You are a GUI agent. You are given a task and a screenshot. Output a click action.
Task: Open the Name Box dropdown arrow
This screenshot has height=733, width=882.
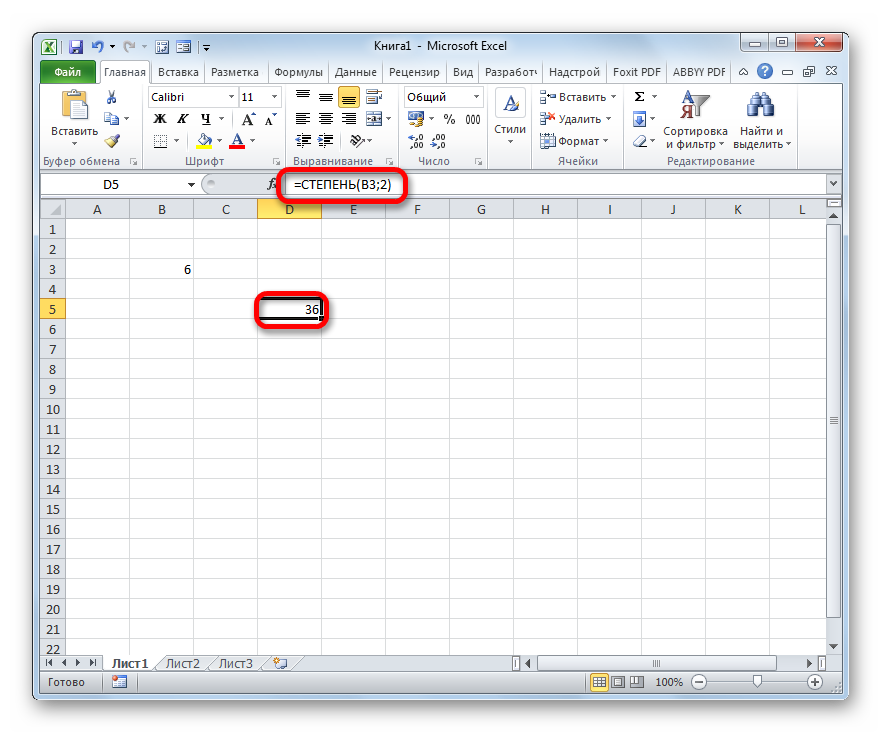(191, 185)
